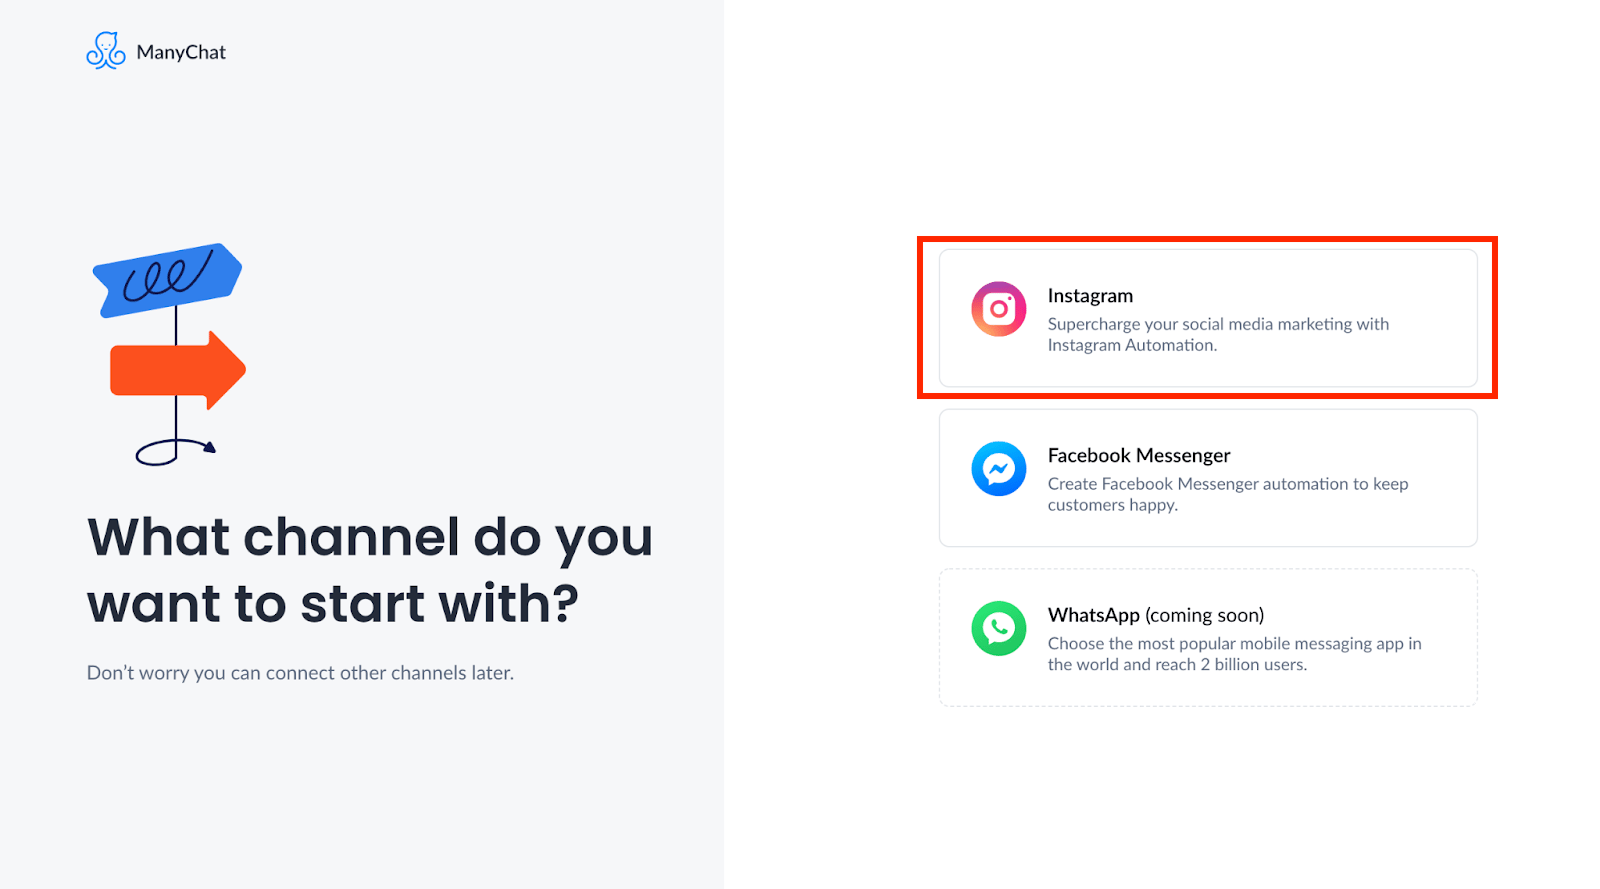Select the Facebook Messenger channel title
The width and height of the screenshot is (1600, 889).
click(x=1139, y=455)
